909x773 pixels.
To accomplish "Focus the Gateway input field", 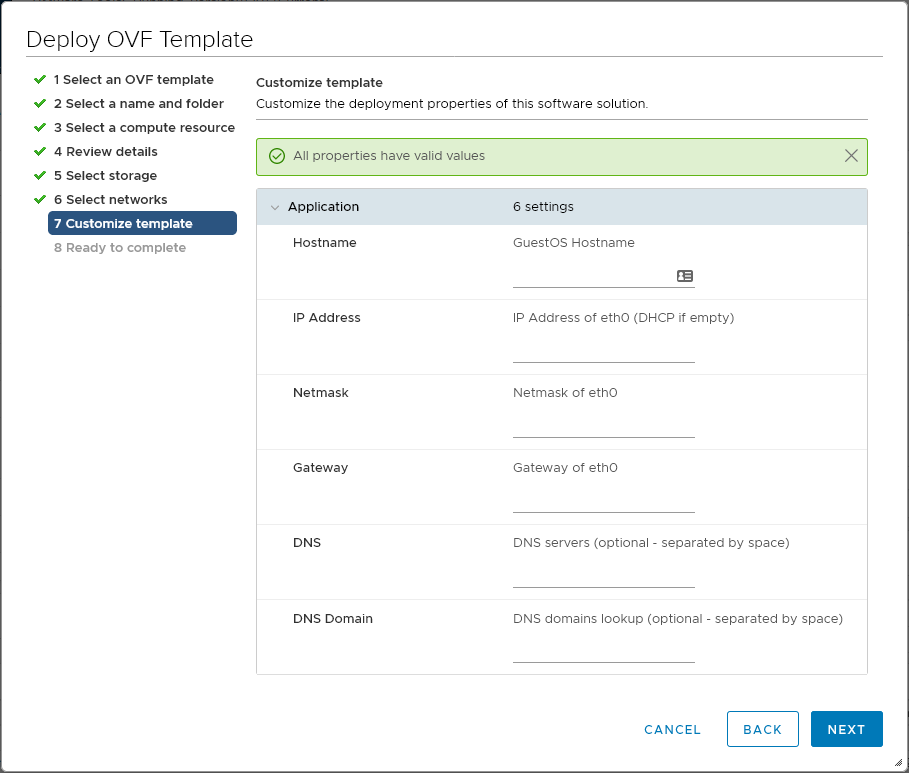I will (x=603, y=502).
